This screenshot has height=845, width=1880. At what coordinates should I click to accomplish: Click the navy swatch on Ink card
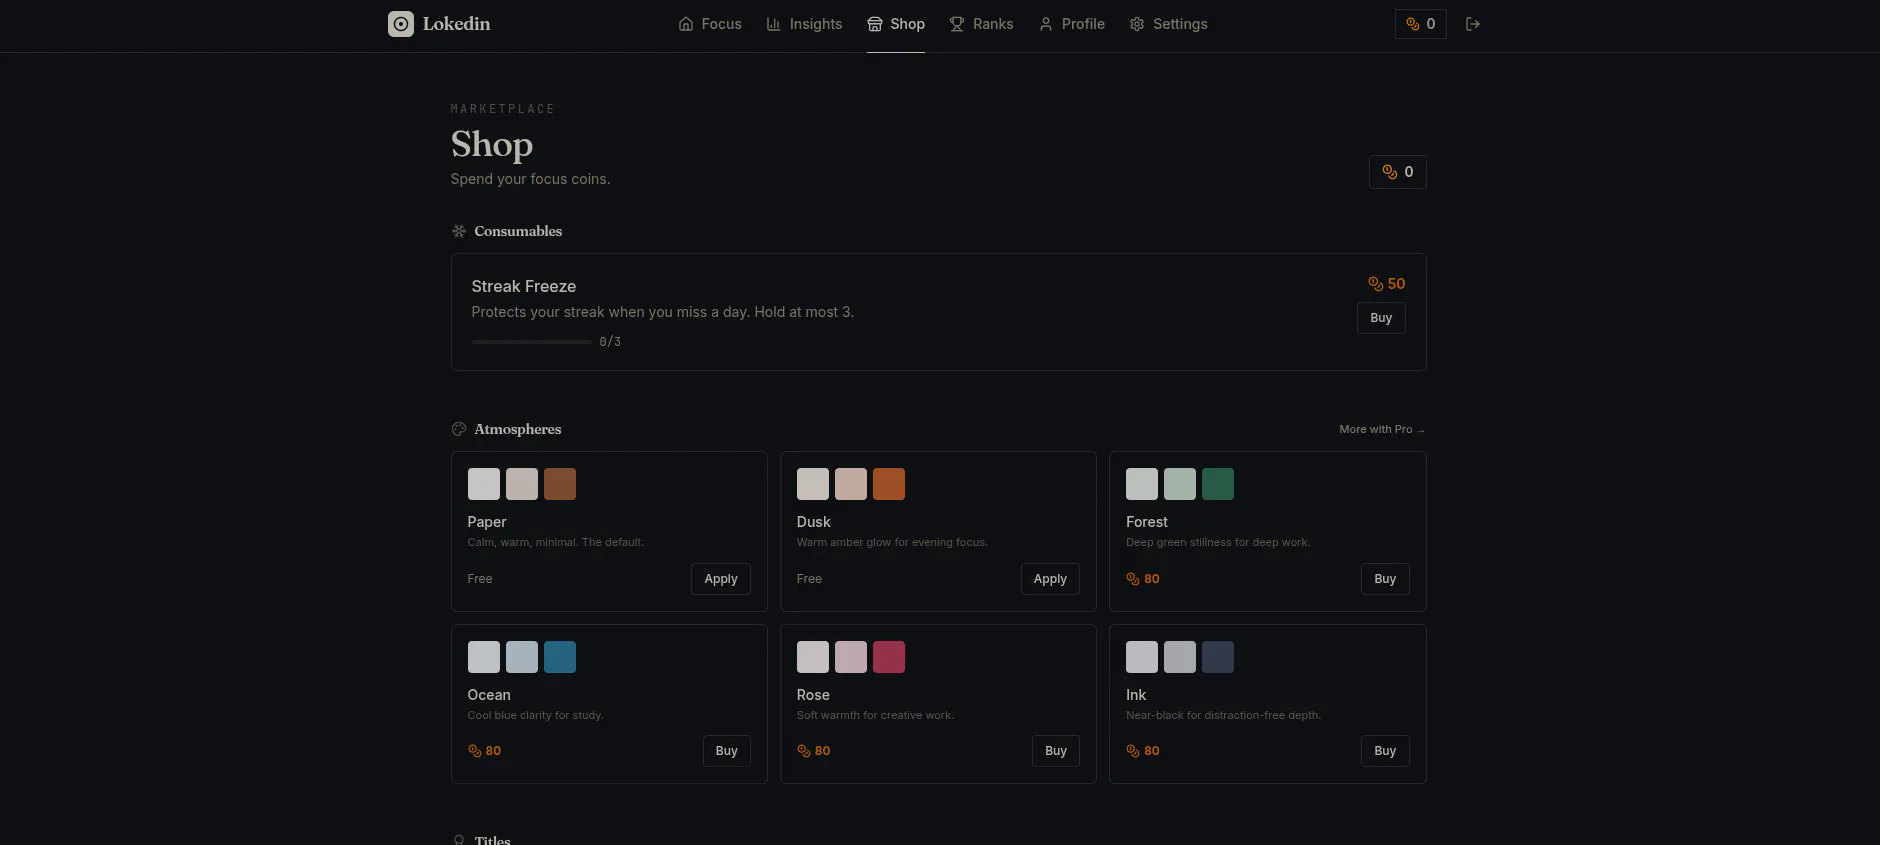click(x=1218, y=657)
